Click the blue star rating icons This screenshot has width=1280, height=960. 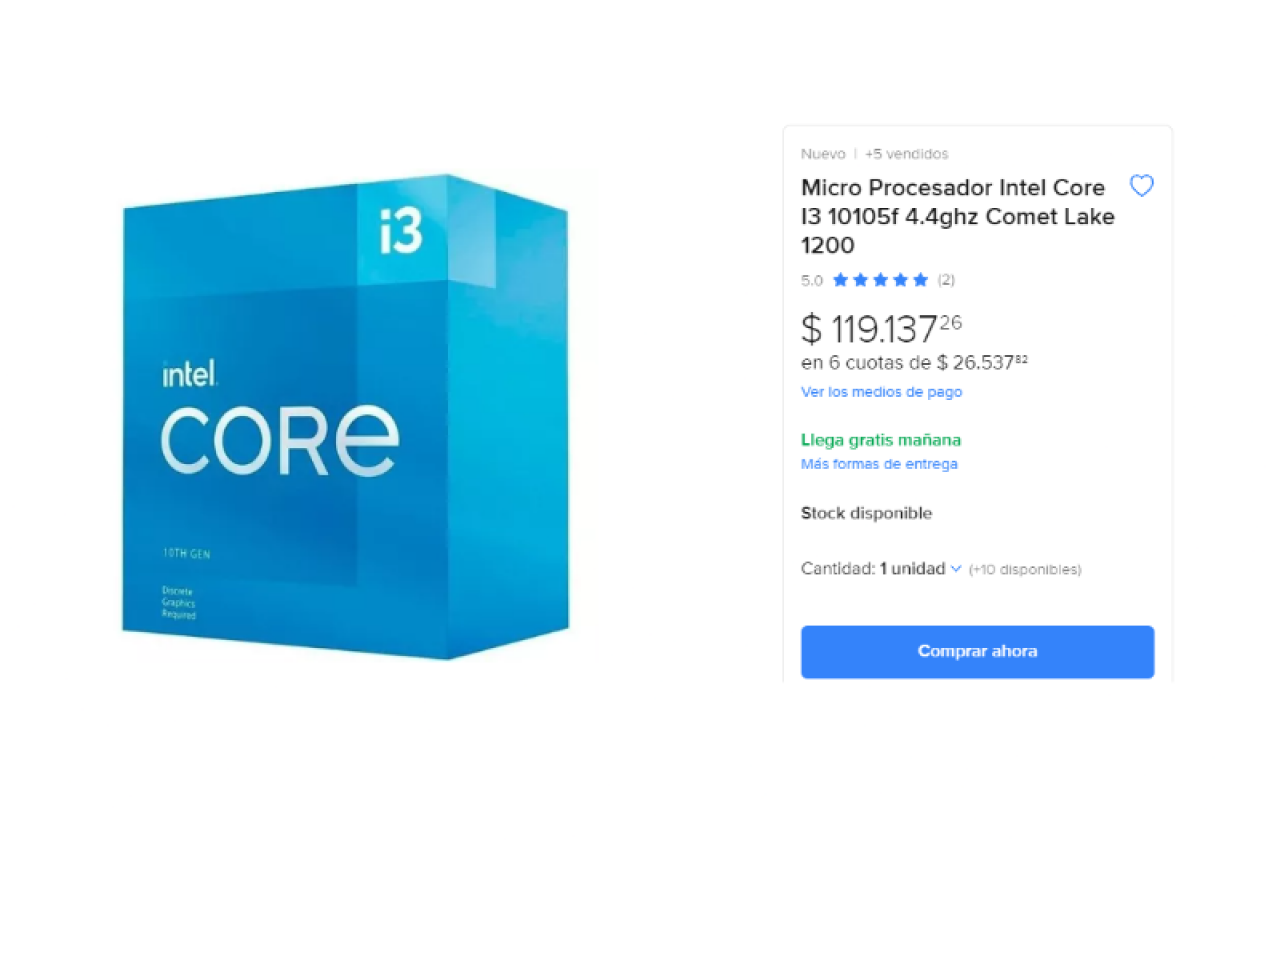pyautogui.click(x=881, y=280)
